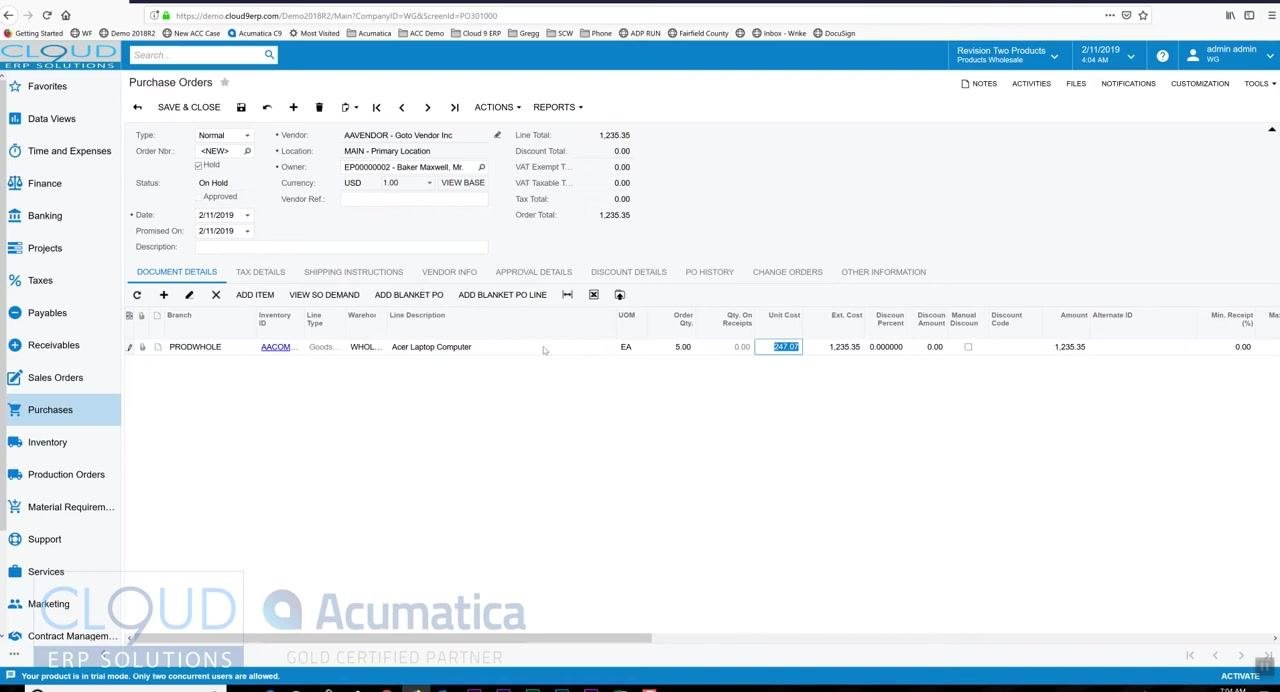Go to the previous record

(x=402, y=107)
